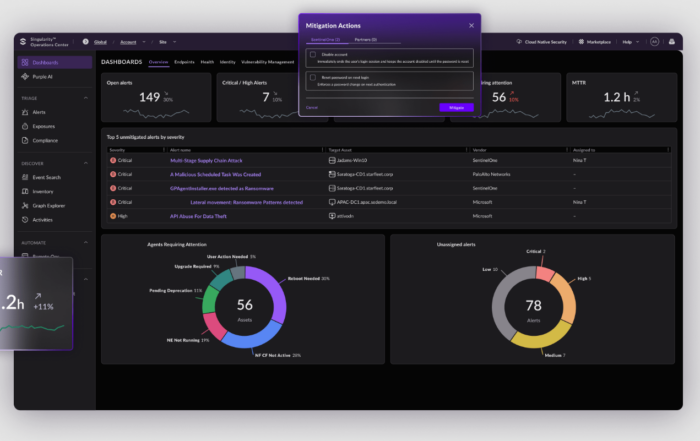Click the rightmost icon in the top header
Screen dimensions: 700x441
tap(671, 42)
